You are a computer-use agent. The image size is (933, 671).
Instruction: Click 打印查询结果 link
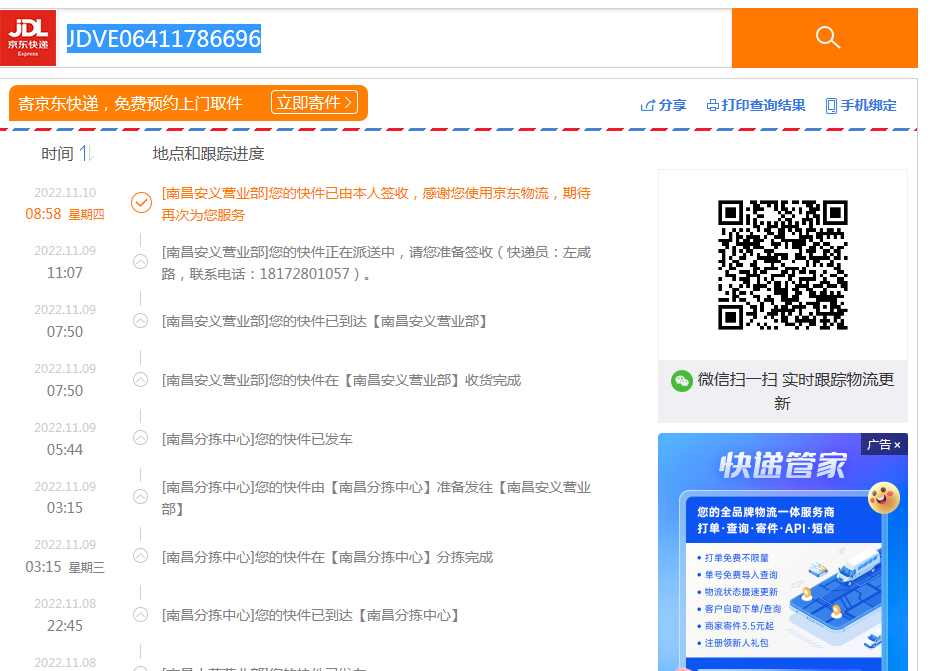[756, 105]
